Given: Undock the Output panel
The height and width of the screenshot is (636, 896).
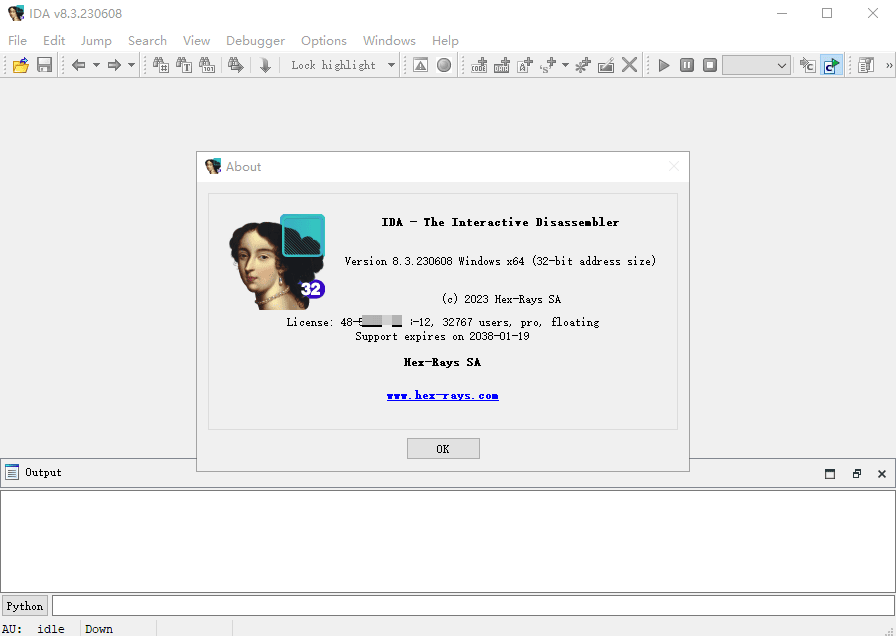Looking at the screenshot, I should click(x=857, y=473).
